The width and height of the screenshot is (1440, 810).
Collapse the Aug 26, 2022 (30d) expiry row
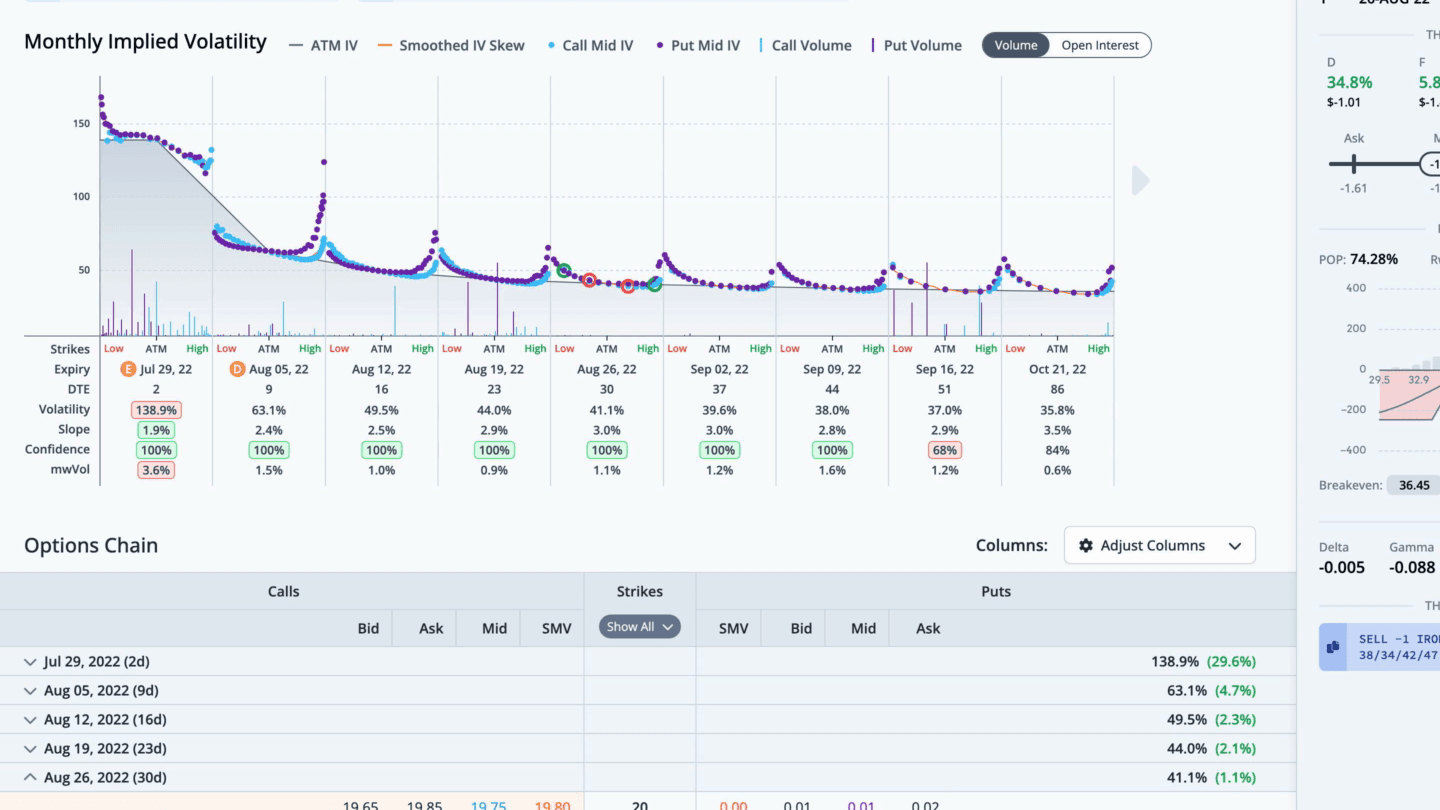[30, 778]
